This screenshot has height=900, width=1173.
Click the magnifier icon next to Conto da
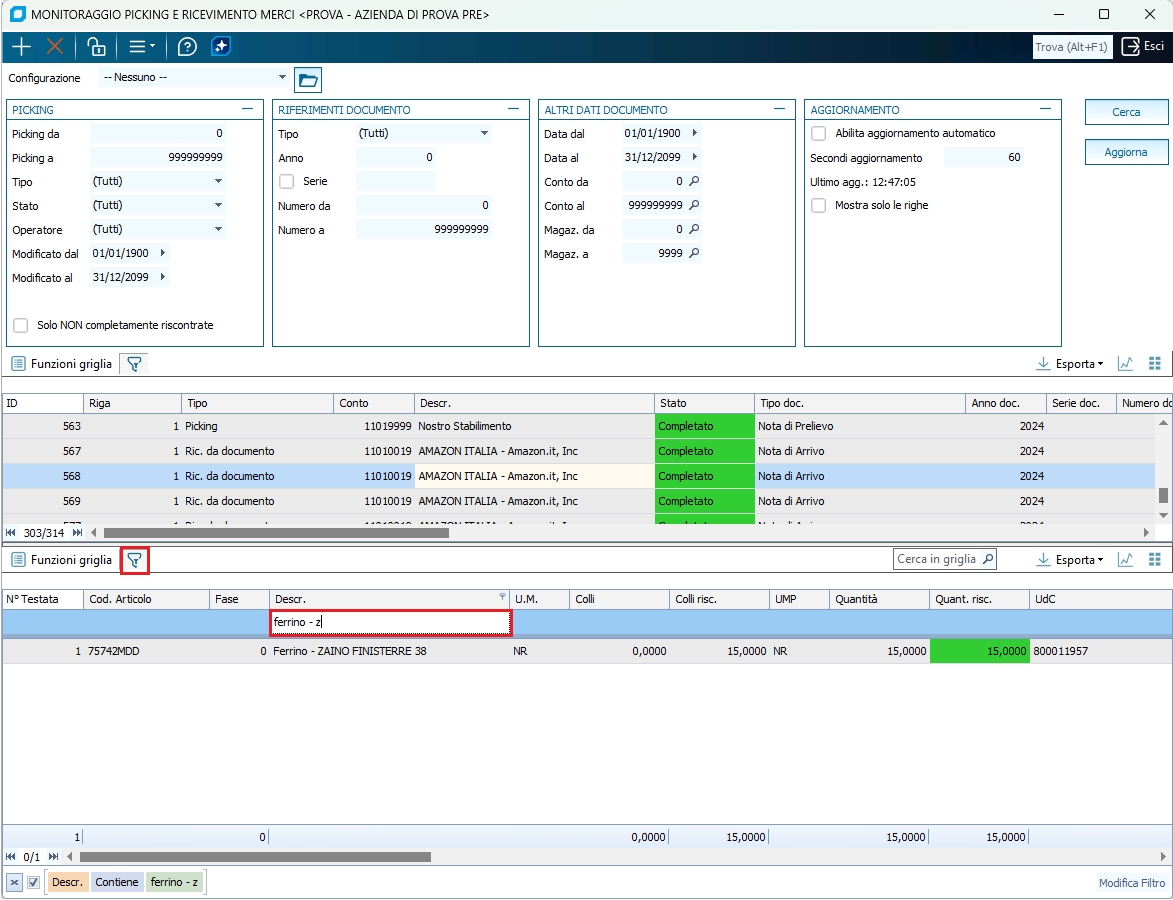(x=694, y=182)
